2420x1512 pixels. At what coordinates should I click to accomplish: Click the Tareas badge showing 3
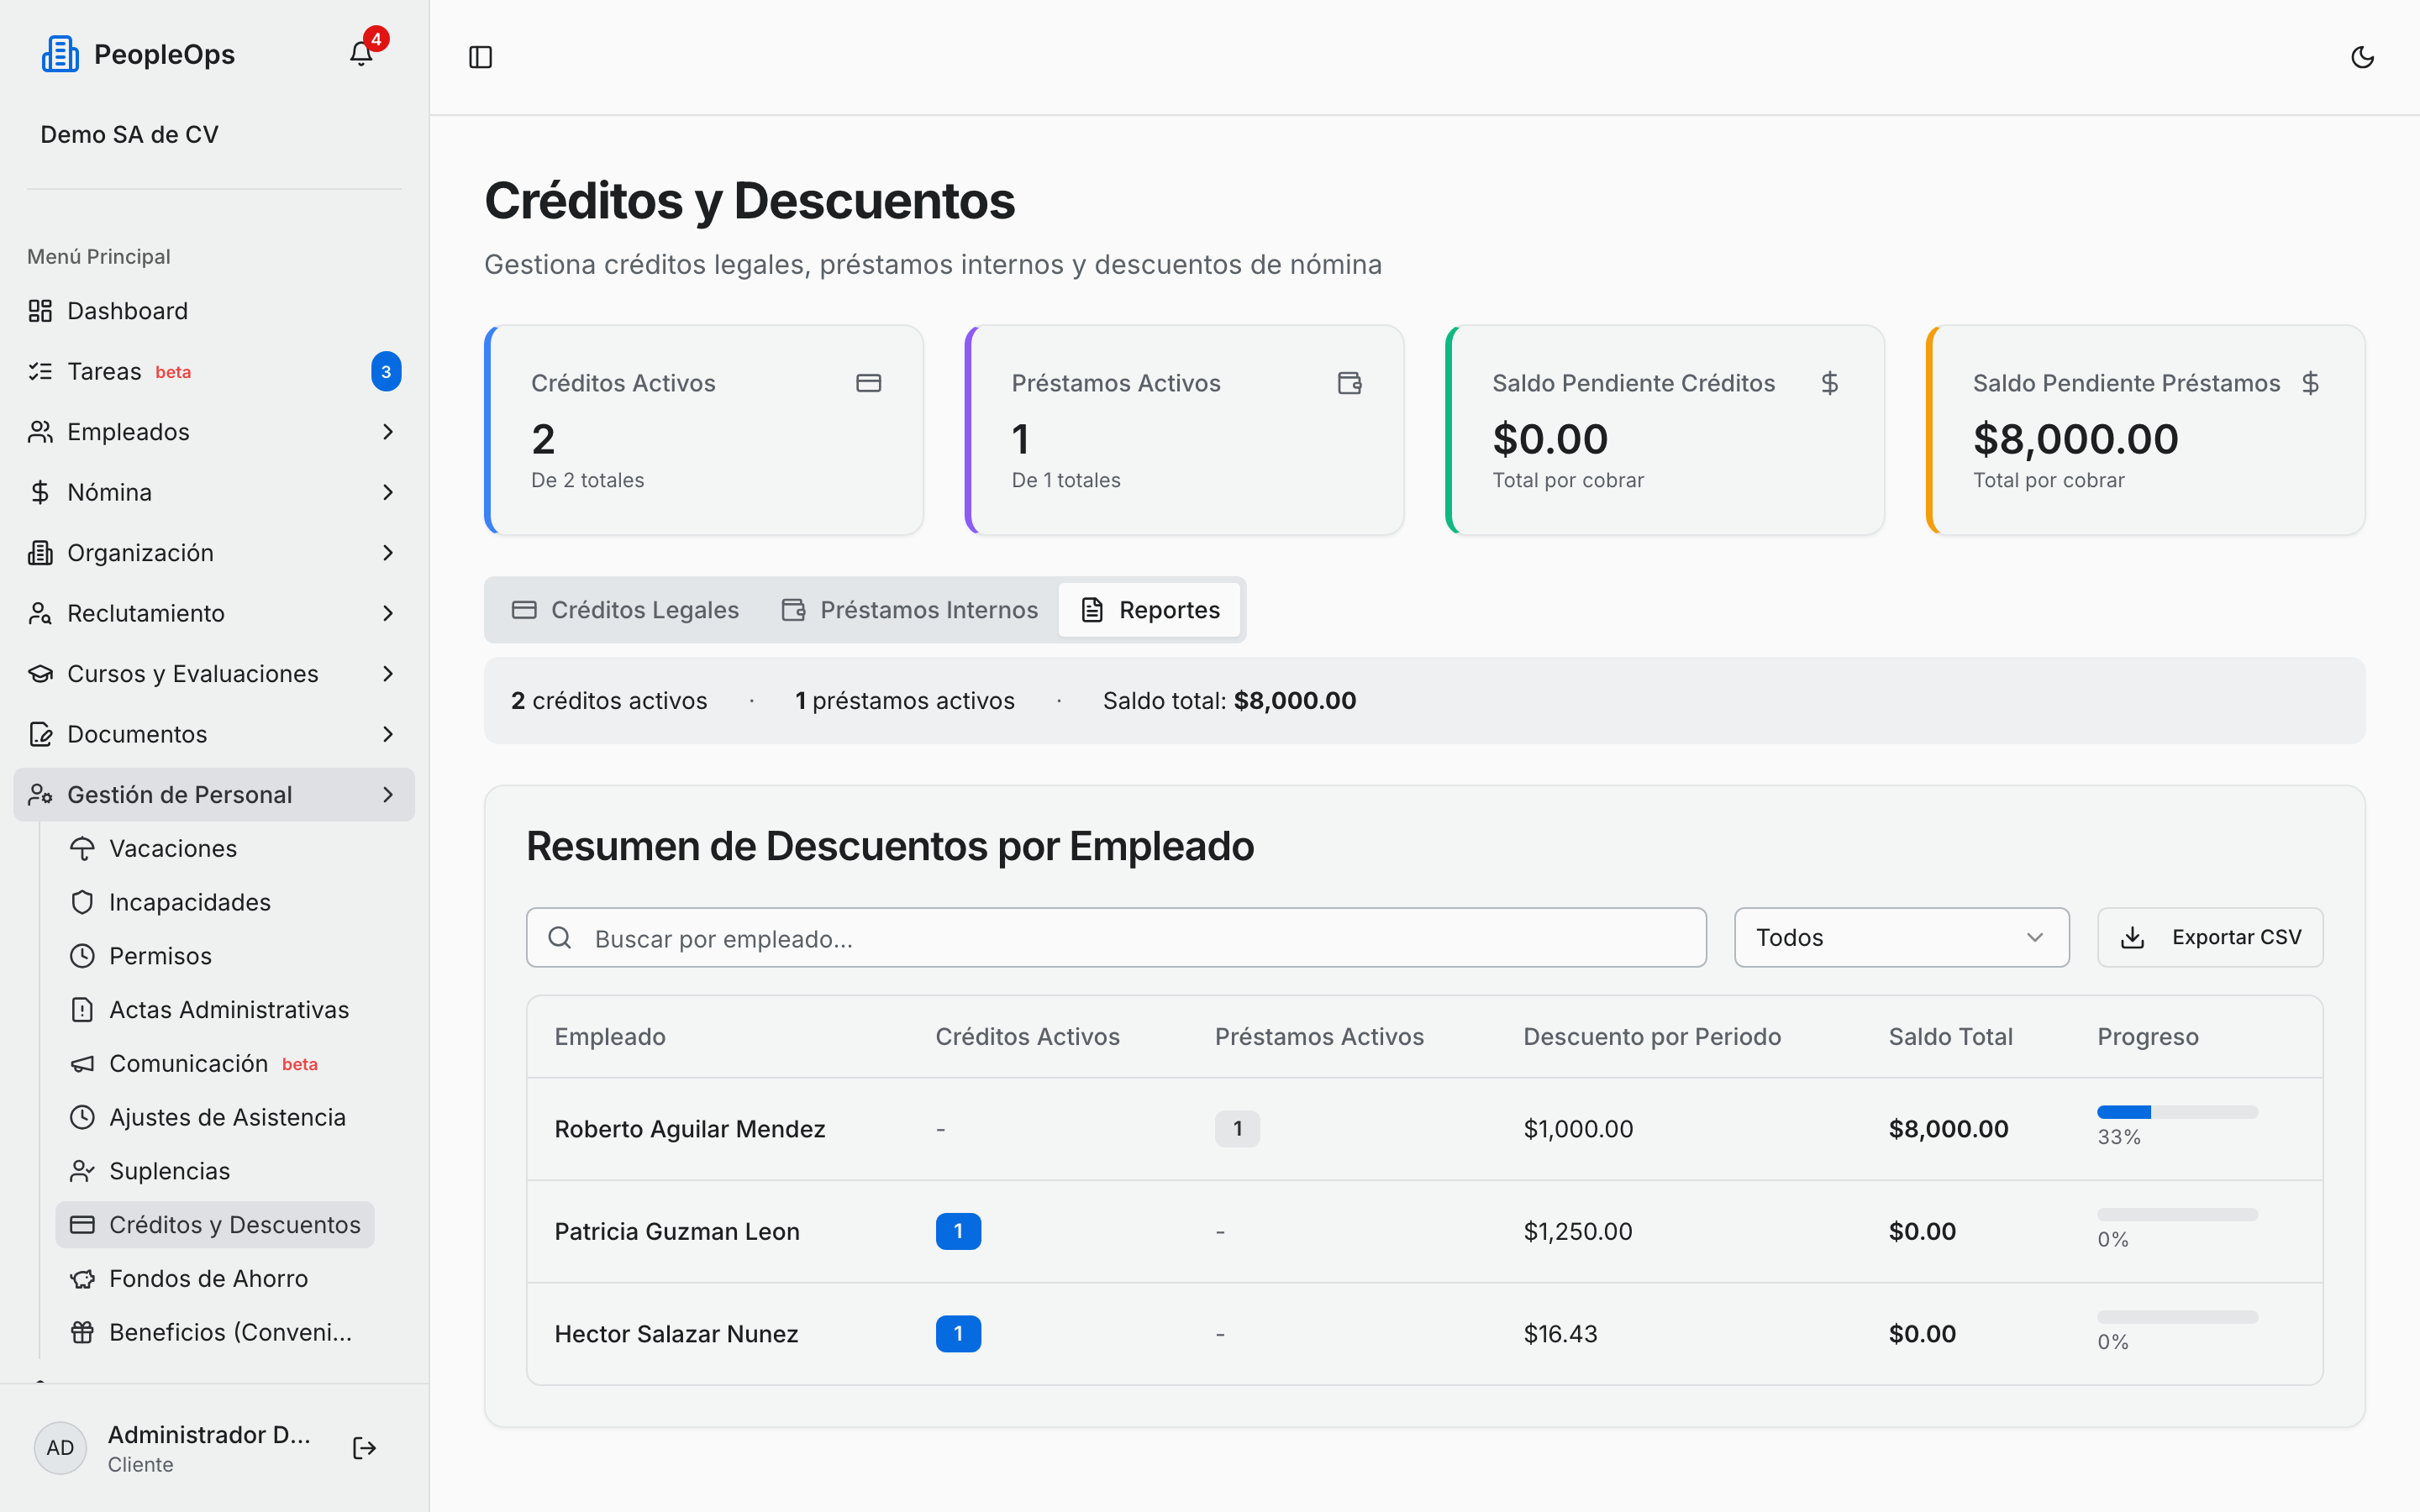(386, 372)
